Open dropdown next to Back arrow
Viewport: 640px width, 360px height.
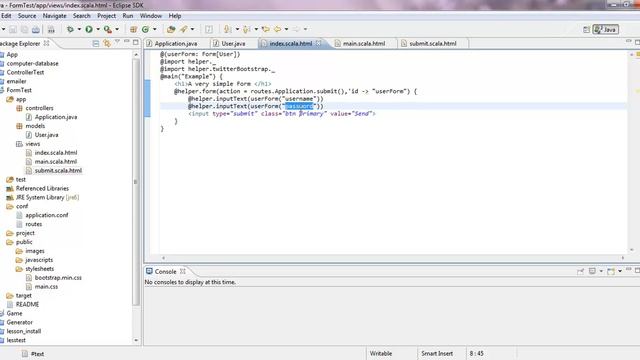click(287, 29)
